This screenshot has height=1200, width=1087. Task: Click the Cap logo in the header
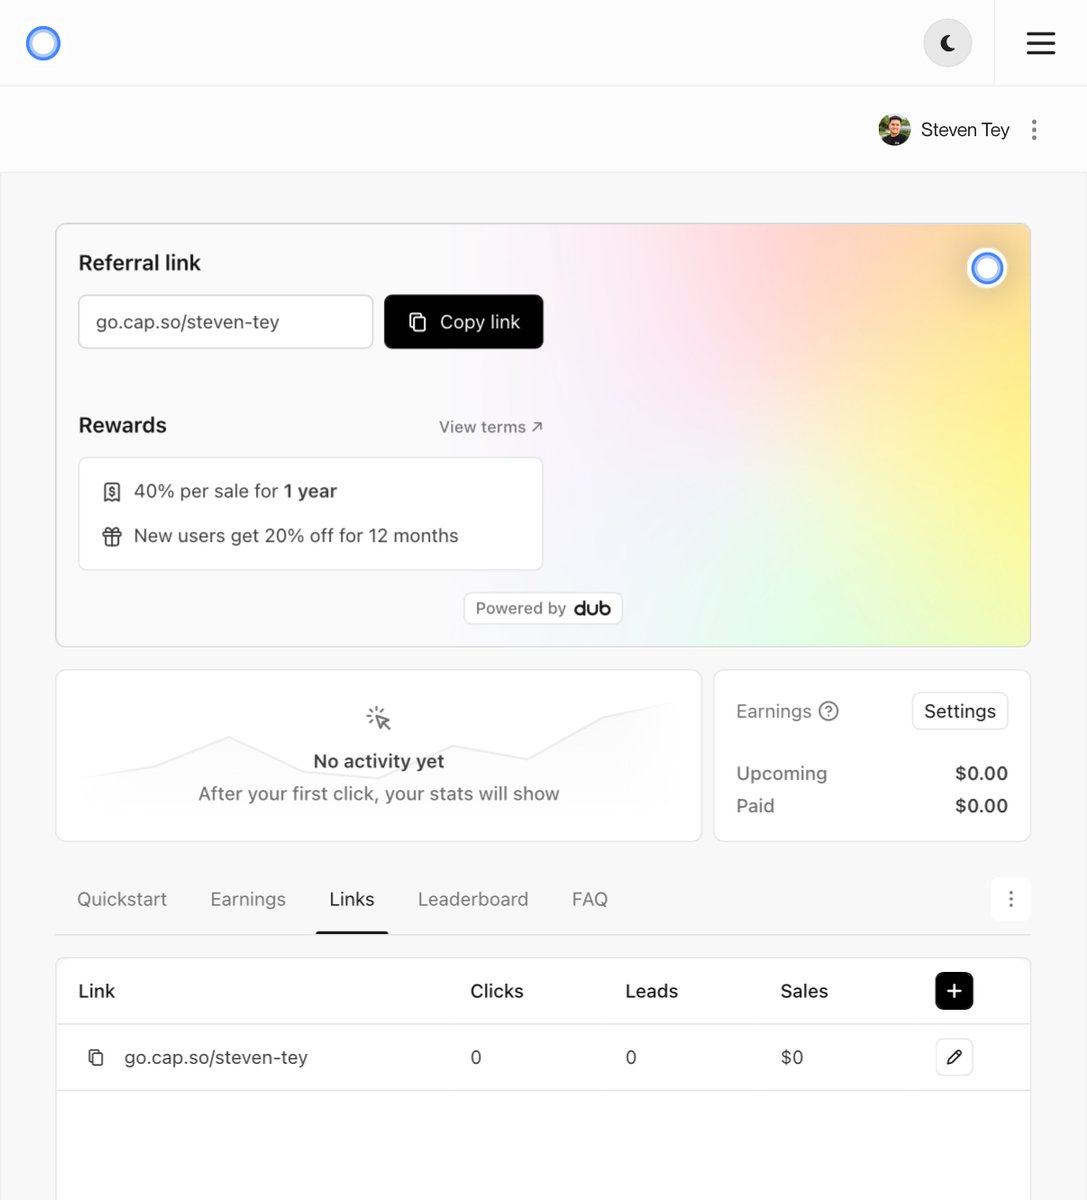coord(43,43)
